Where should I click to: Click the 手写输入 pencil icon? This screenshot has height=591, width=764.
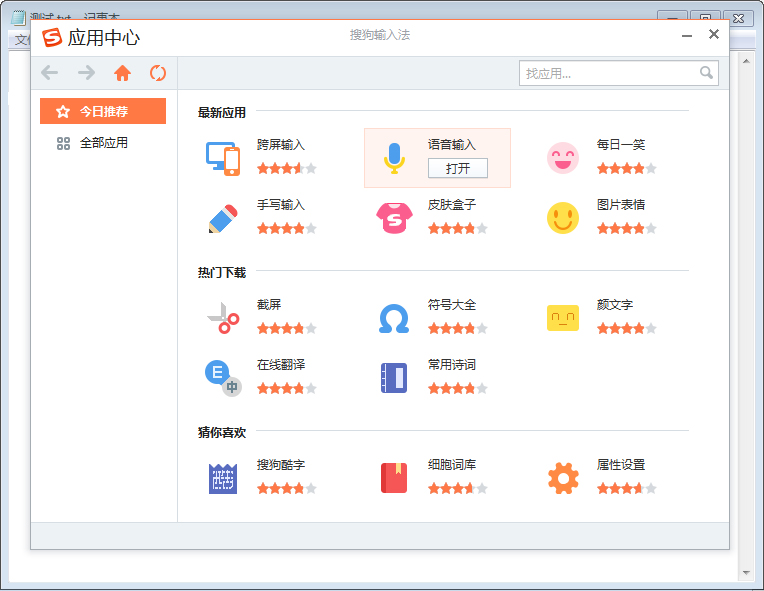(222, 218)
